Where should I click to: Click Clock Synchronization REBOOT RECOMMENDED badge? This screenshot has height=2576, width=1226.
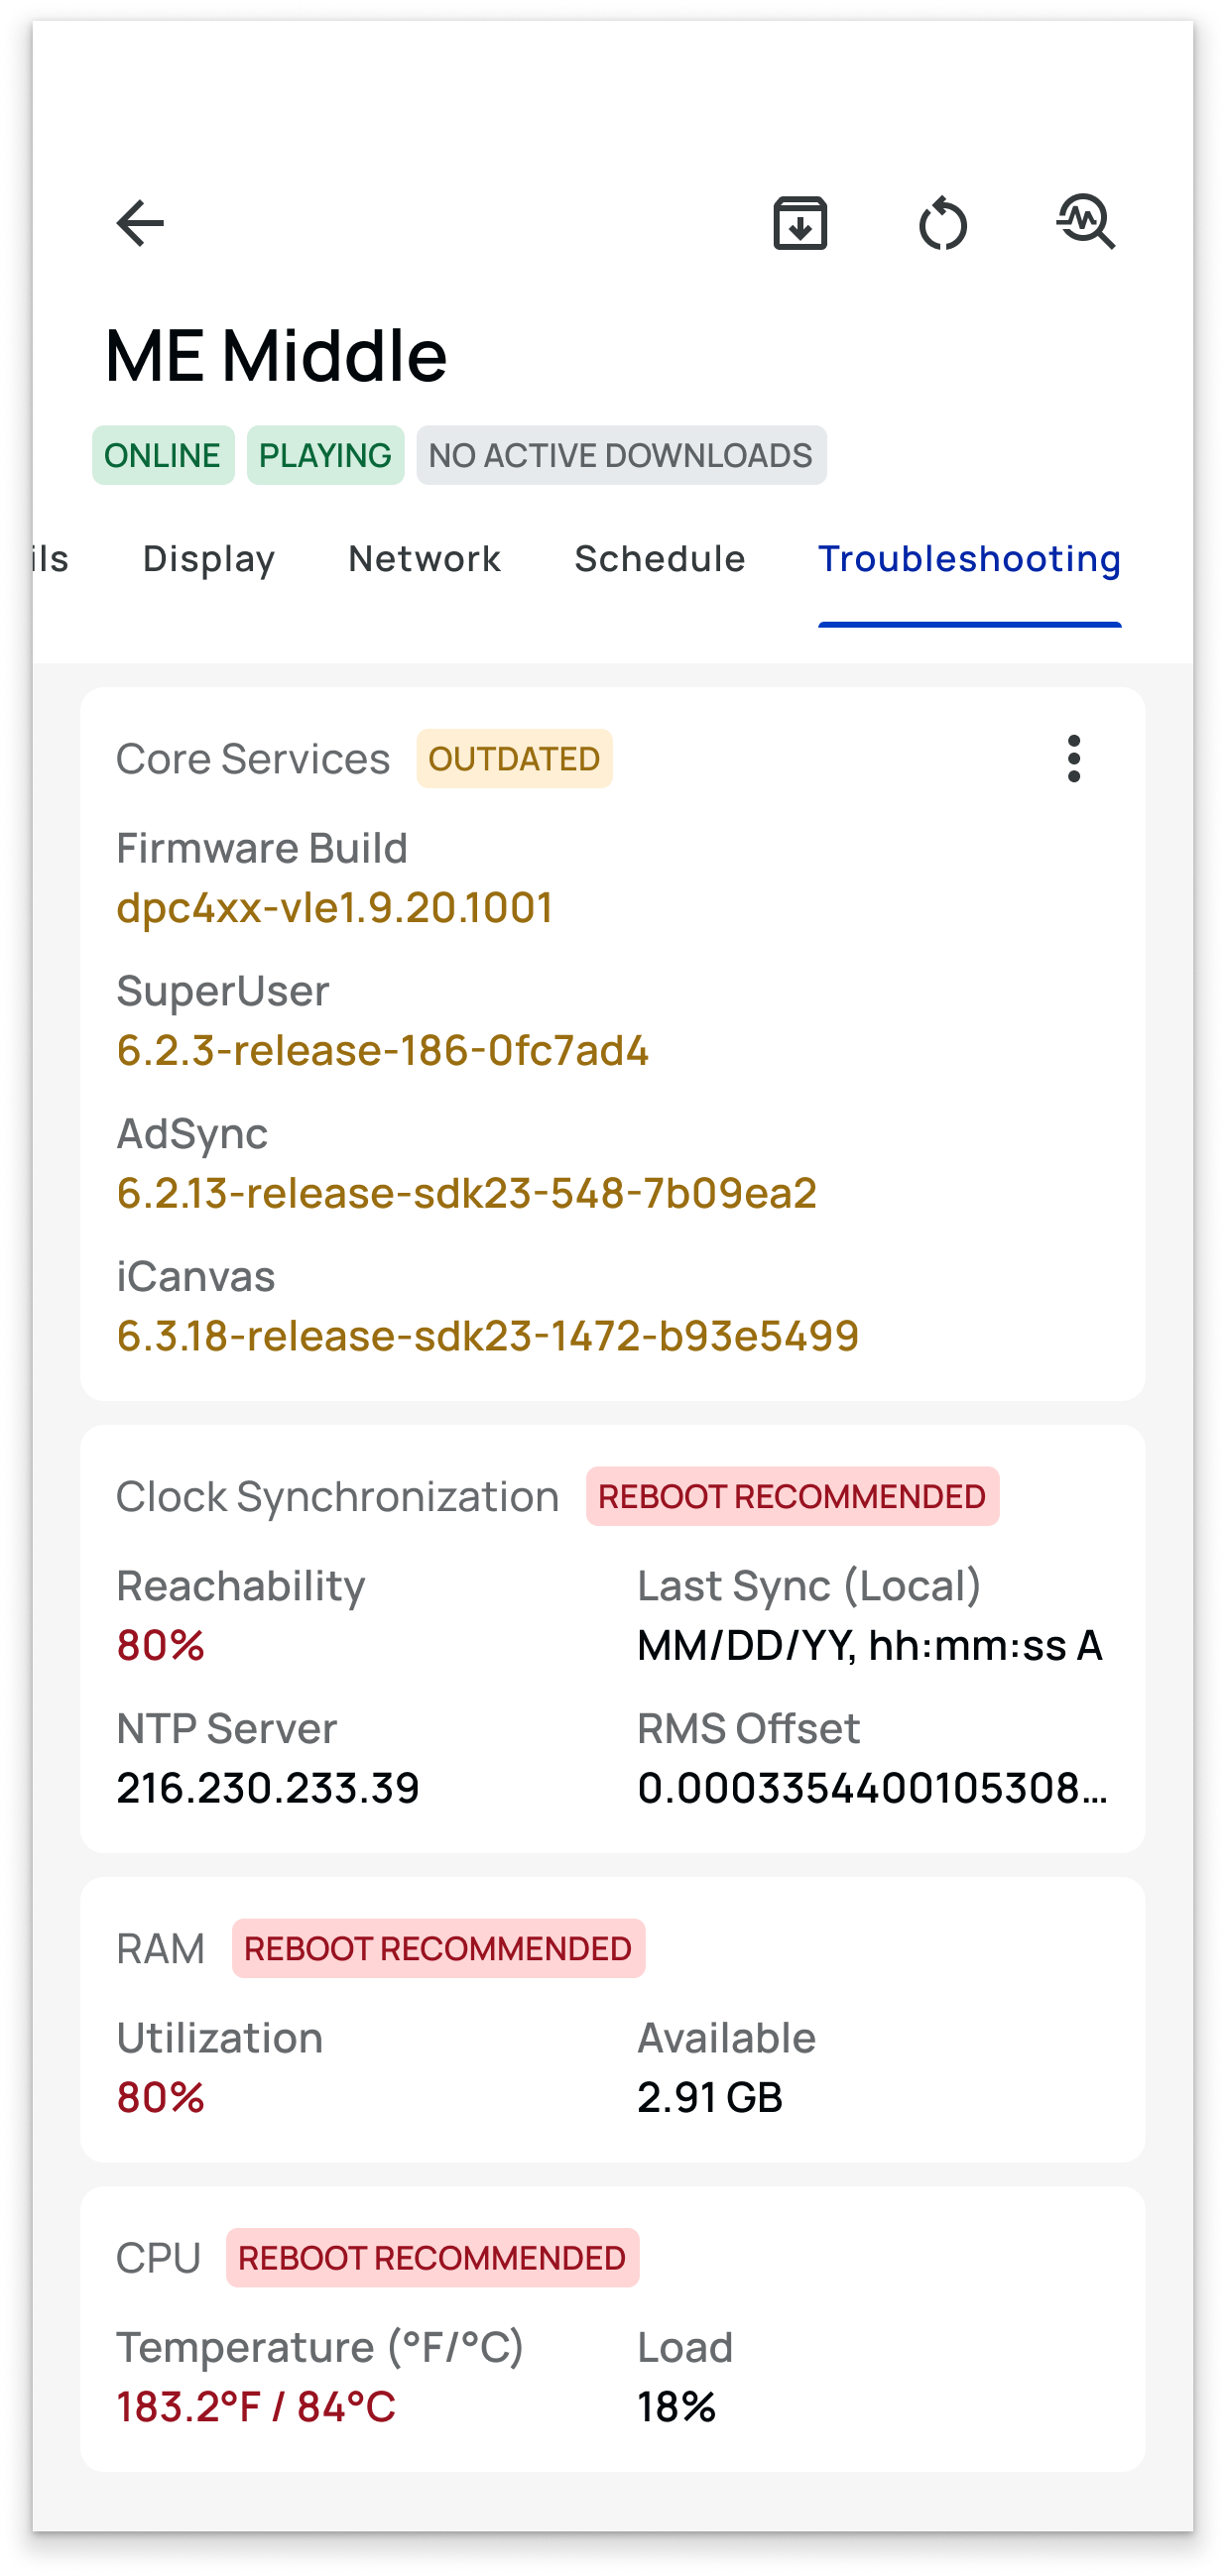point(792,1496)
